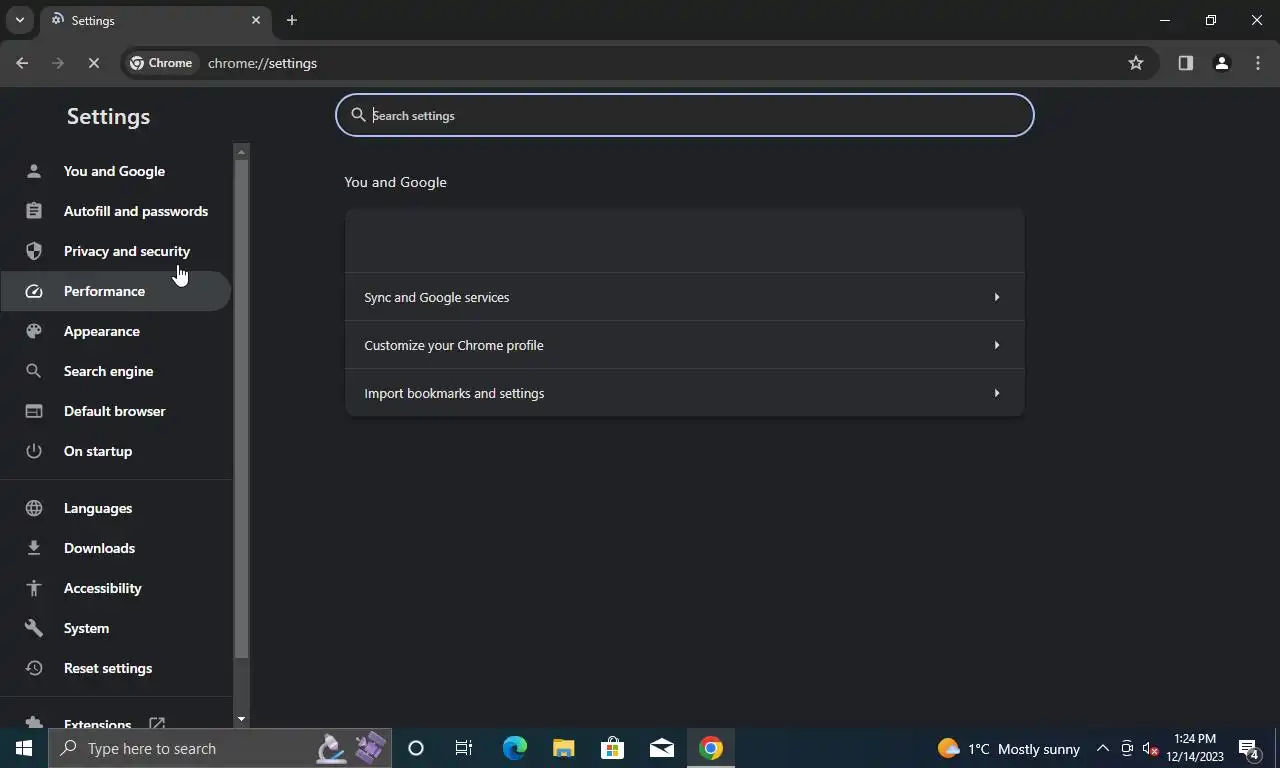Click the Reset settings history icon
1280x768 pixels.
[34, 668]
